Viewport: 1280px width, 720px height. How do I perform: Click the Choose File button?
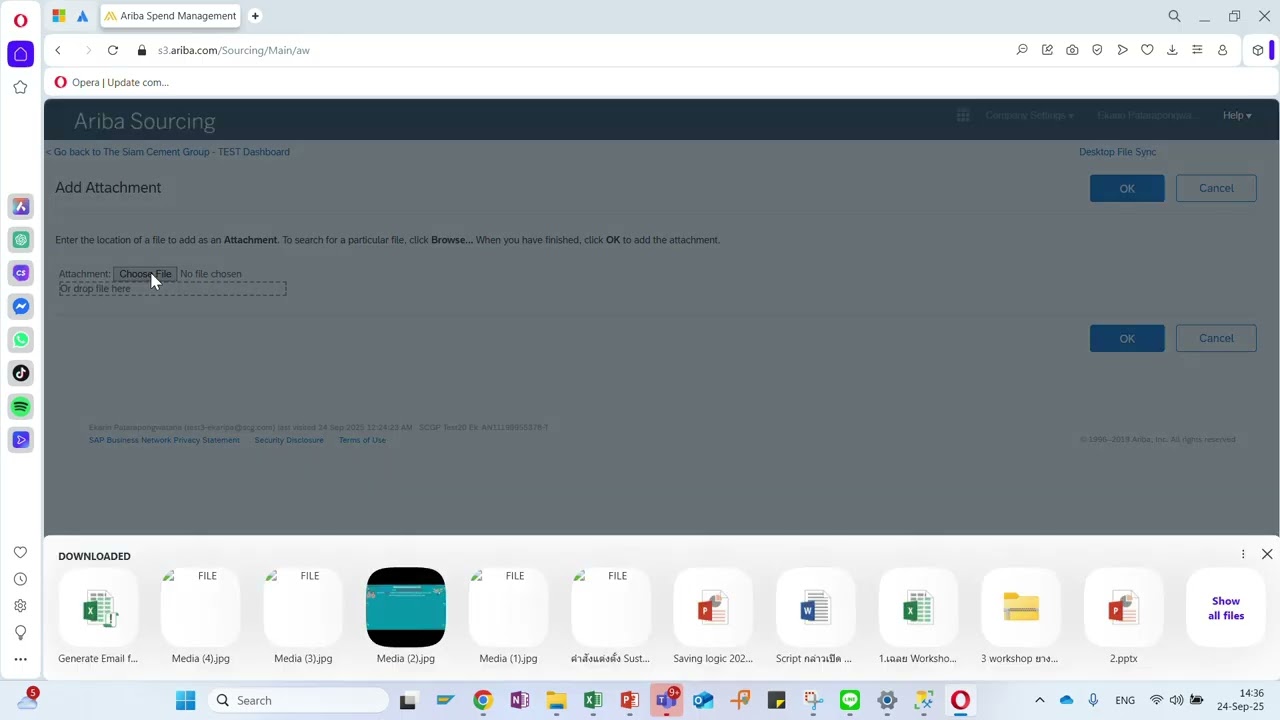[x=145, y=274]
